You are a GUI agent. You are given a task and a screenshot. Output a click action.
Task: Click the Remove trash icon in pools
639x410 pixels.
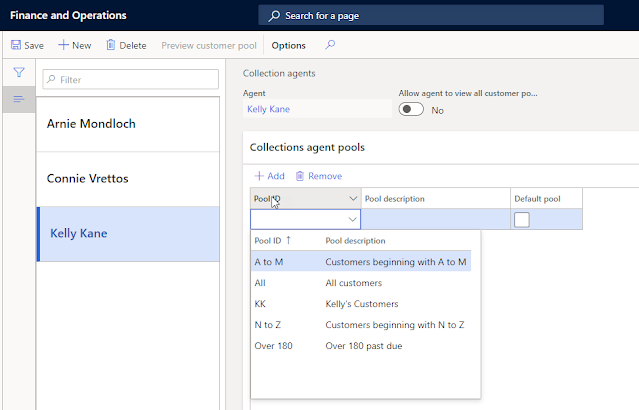pyautogui.click(x=300, y=176)
